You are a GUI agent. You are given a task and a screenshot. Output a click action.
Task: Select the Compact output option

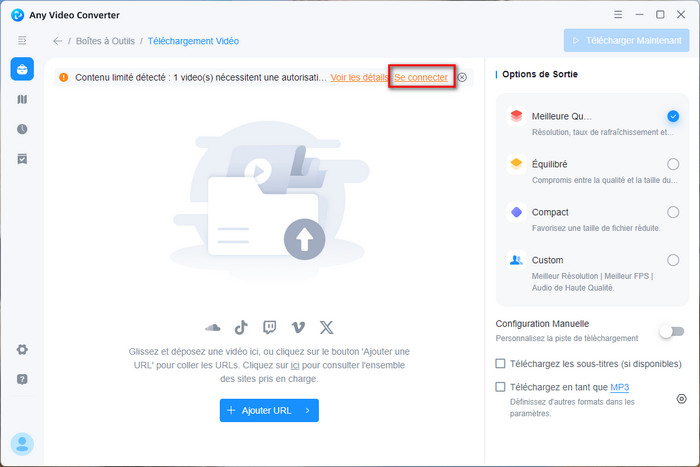pyautogui.click(x=673, y=212)
